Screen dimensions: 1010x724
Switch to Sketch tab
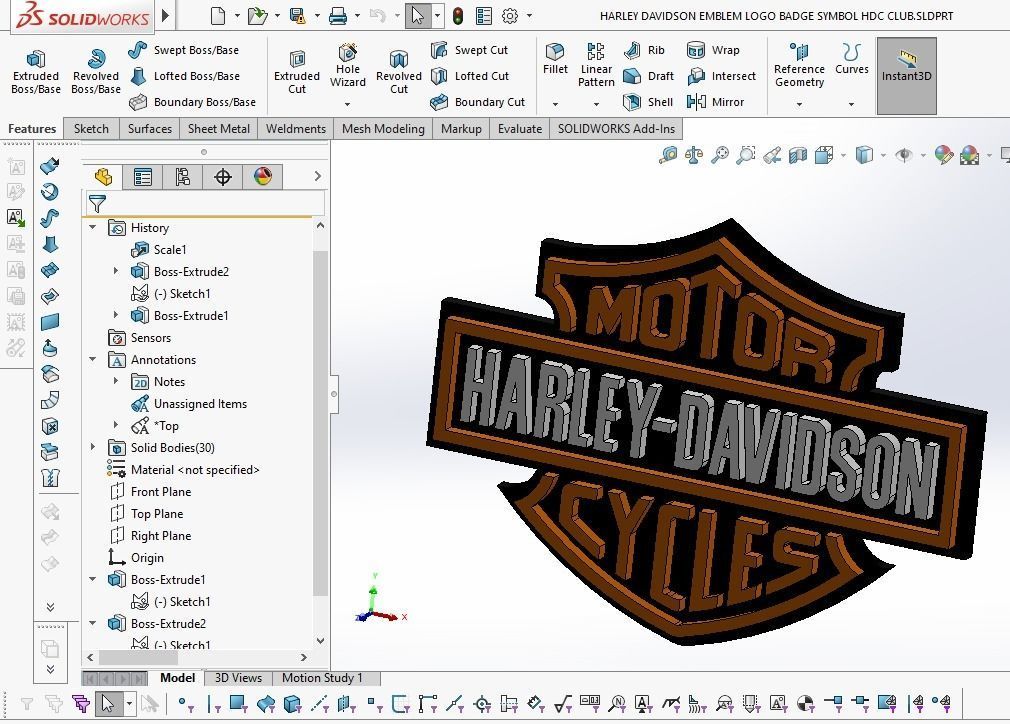(x=91, y=129)
